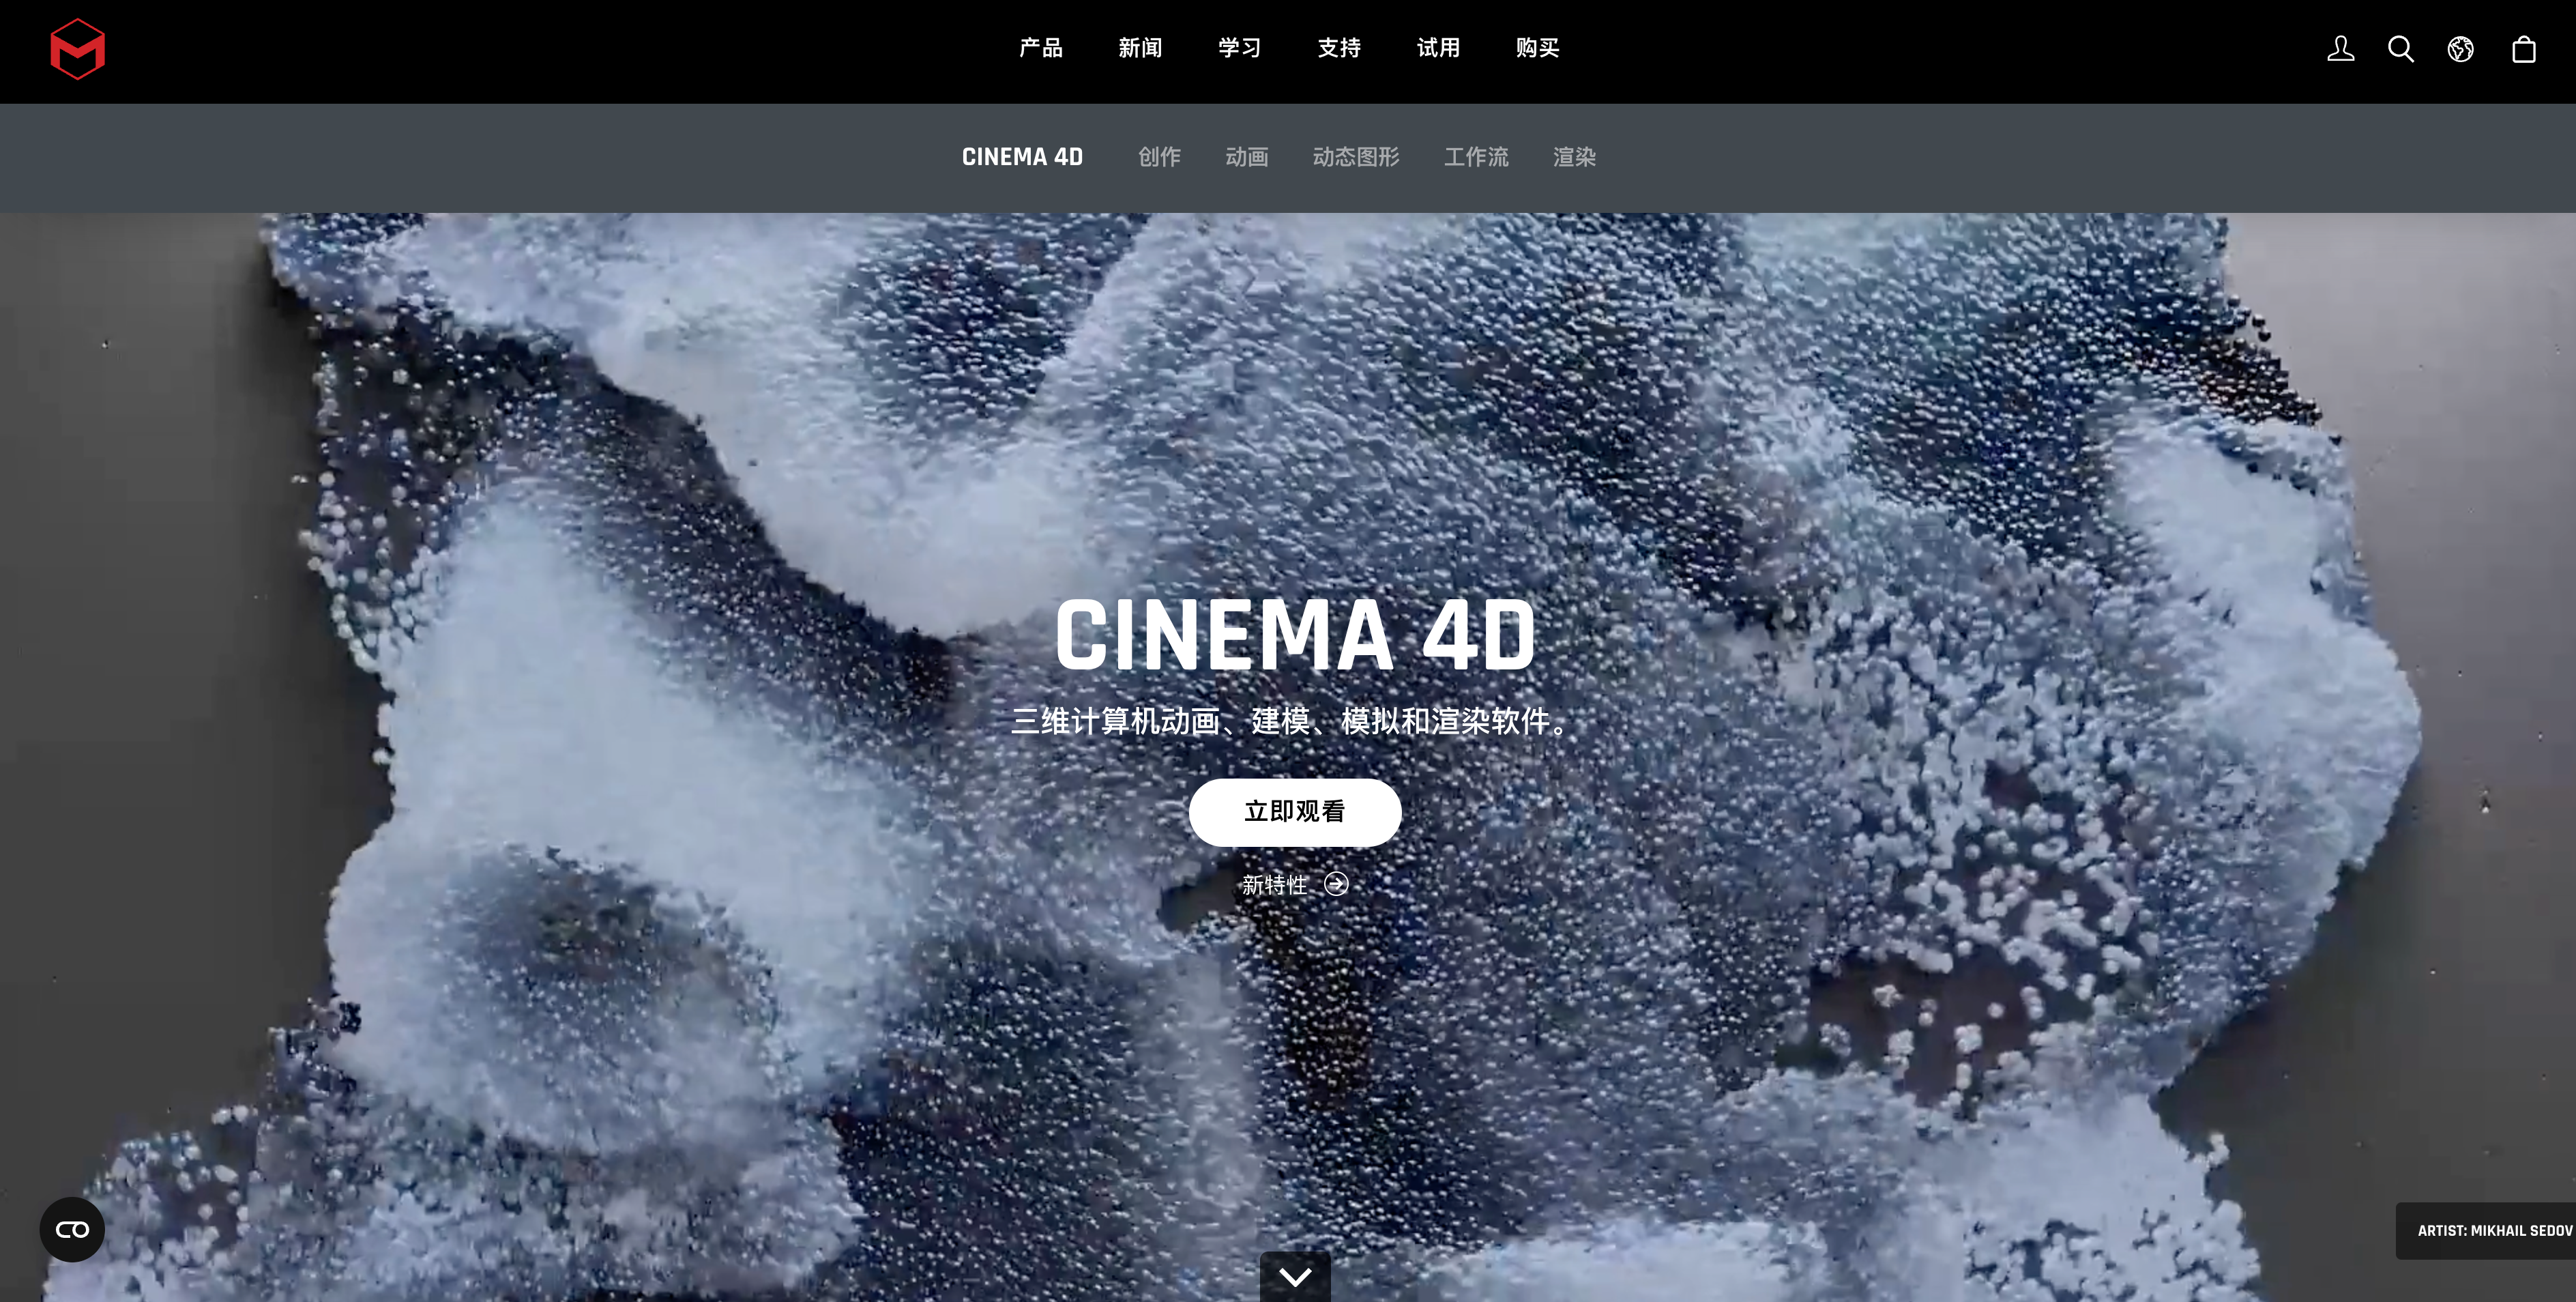Open the search magnifier icon

(2400, 49)
